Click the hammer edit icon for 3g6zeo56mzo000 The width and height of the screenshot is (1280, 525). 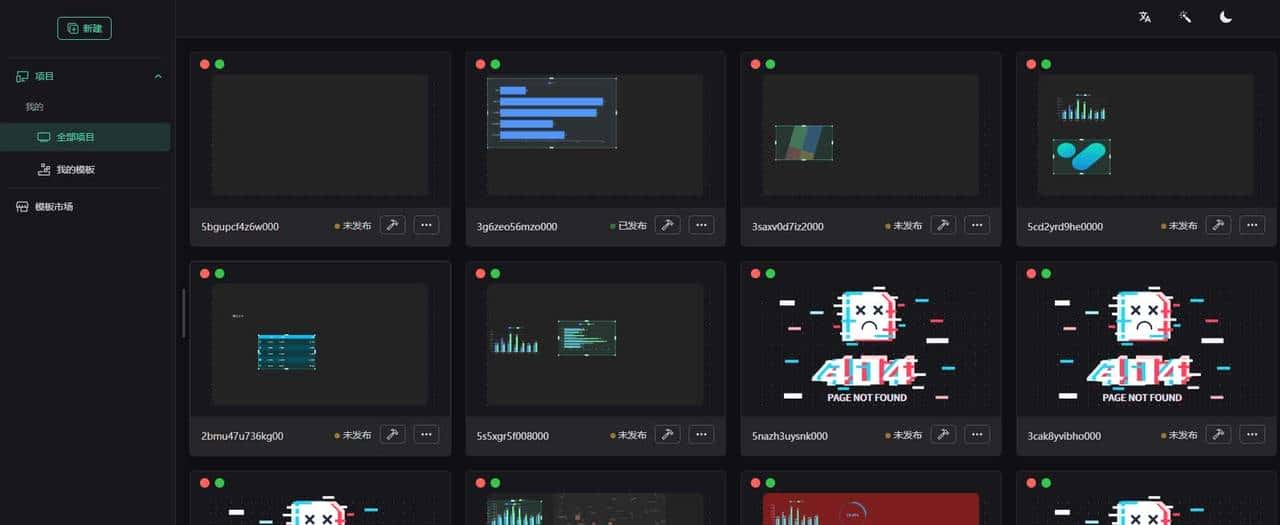point(668,225)
